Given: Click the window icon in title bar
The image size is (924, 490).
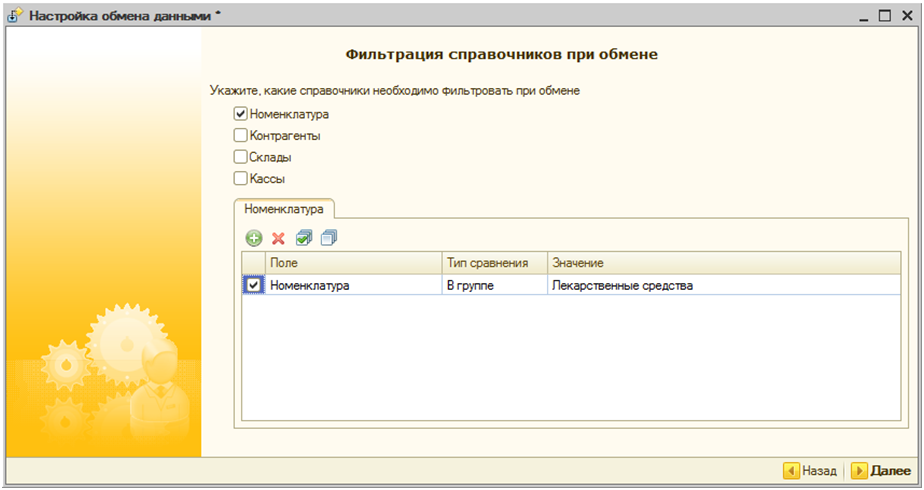Looking at the screenshot, I should (x=15, y=16).
